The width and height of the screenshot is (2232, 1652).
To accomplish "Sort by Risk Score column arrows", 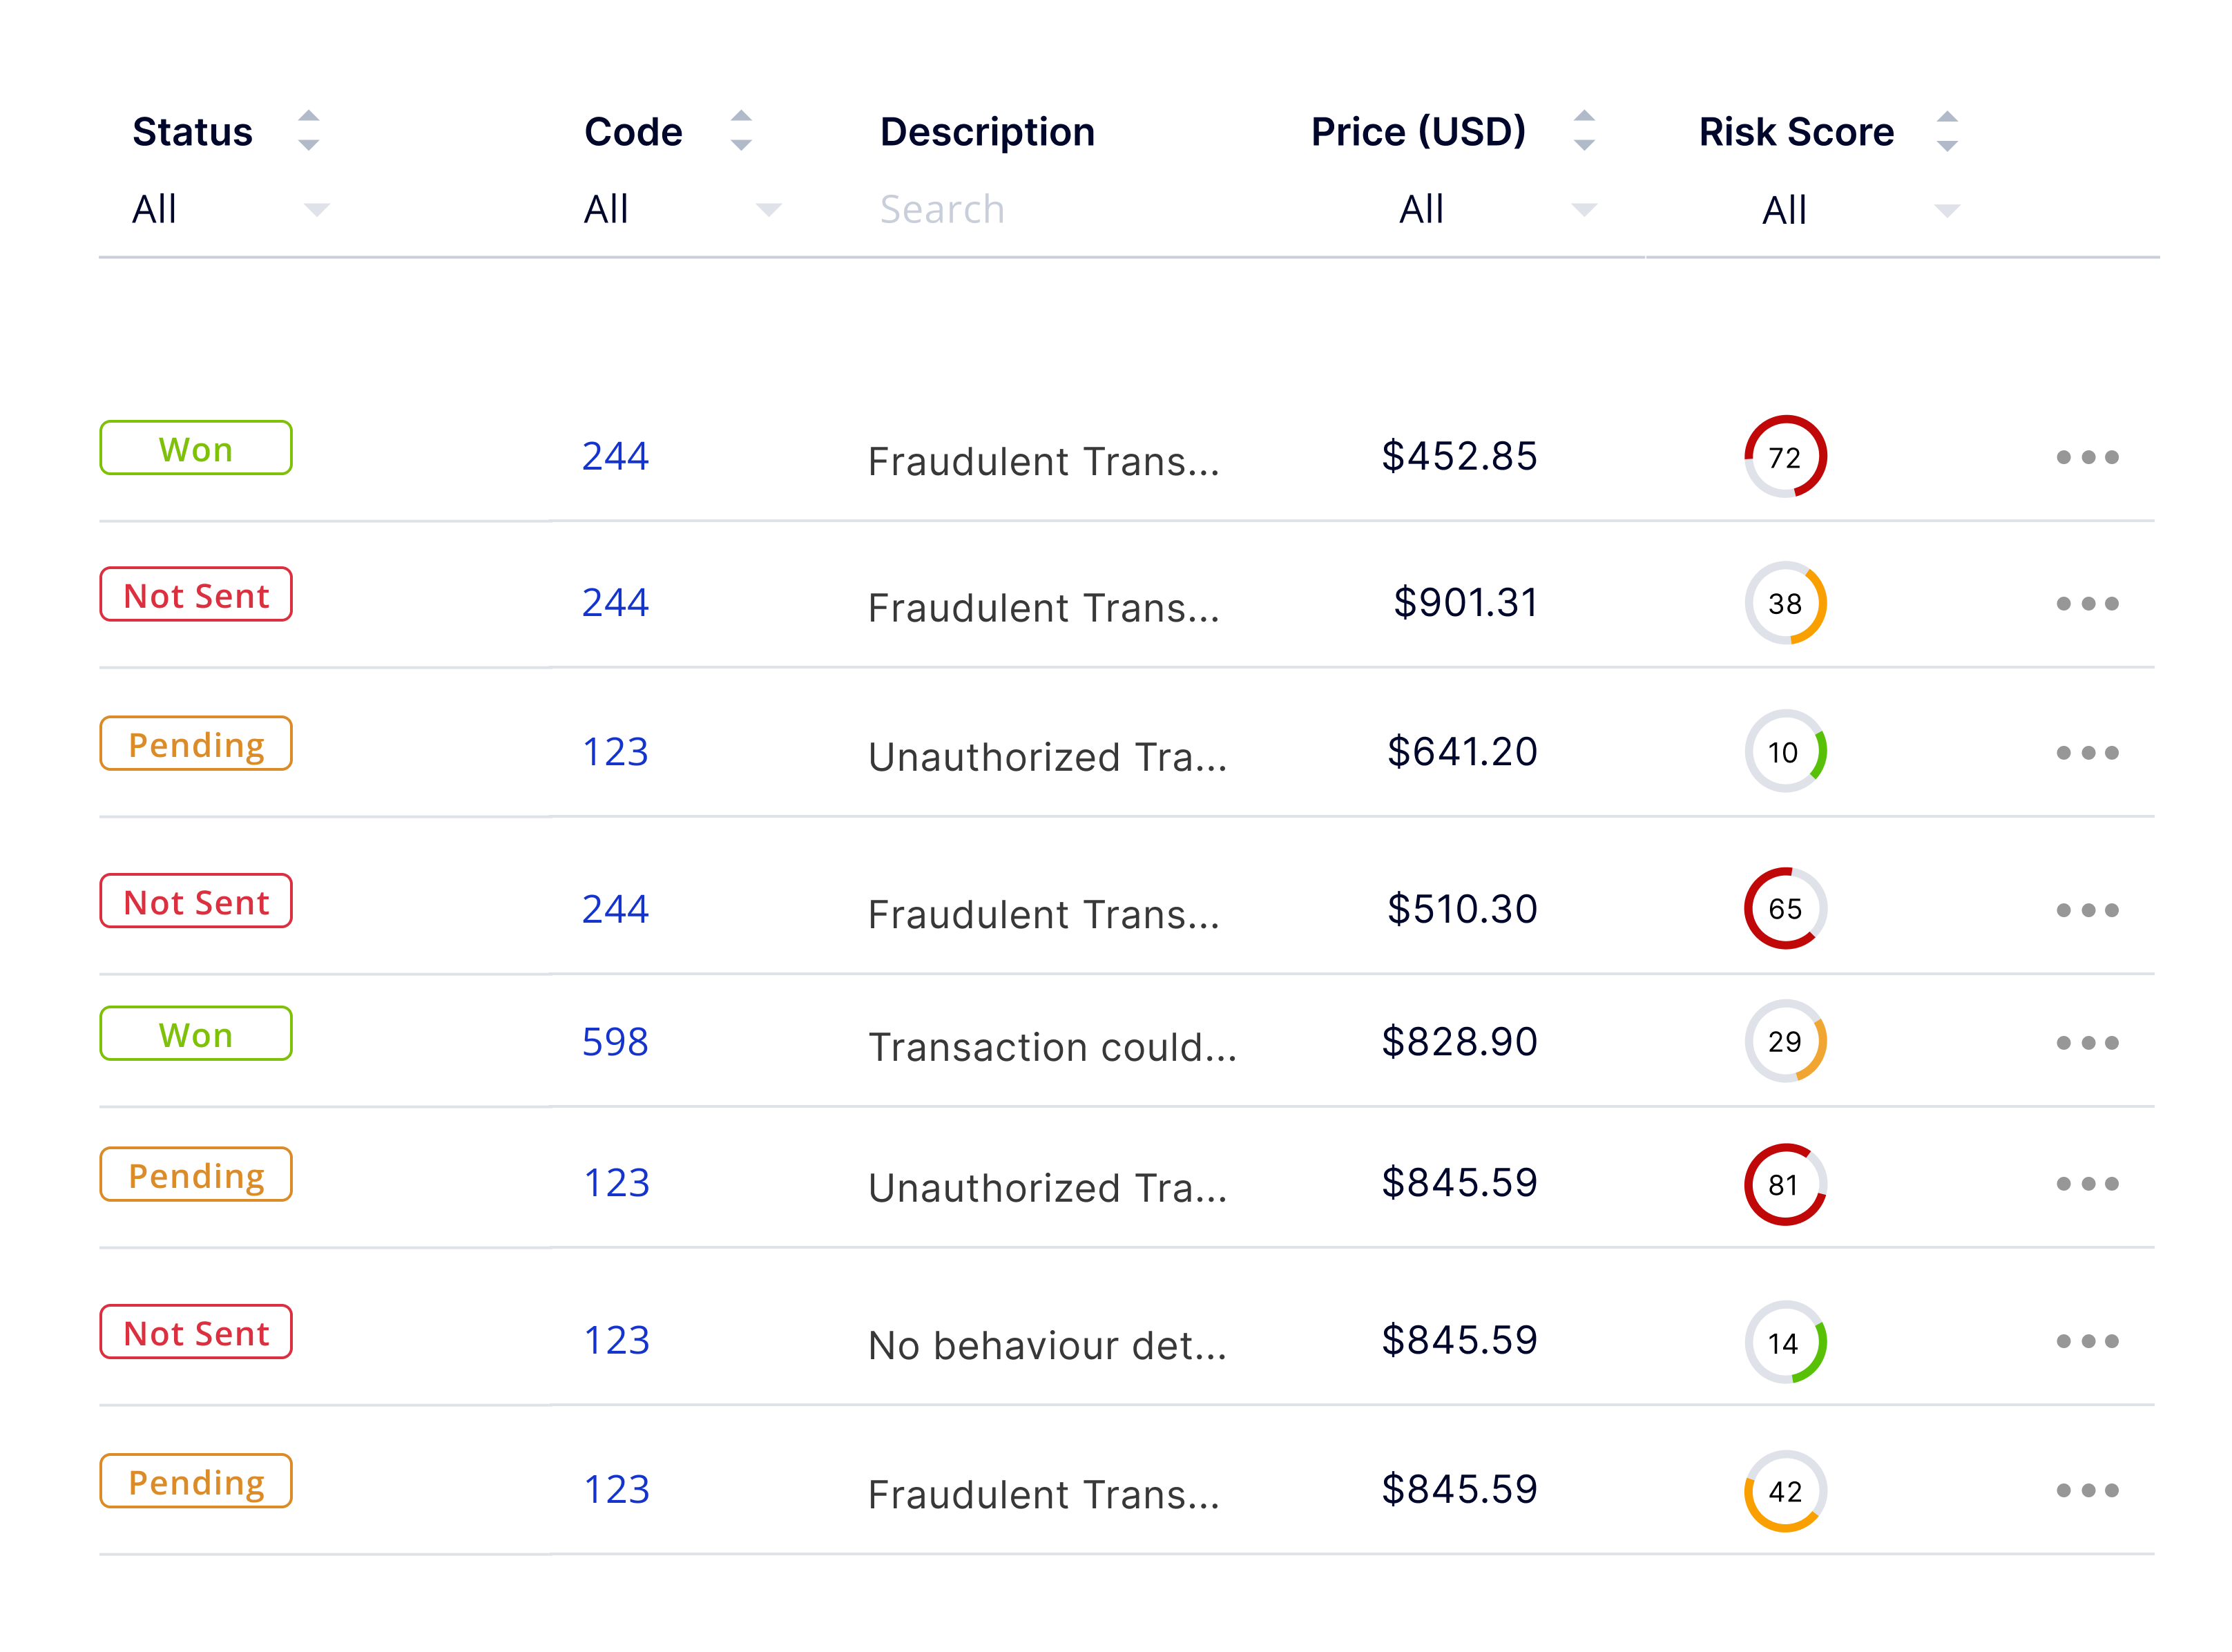I will (x=1947, y=131).
